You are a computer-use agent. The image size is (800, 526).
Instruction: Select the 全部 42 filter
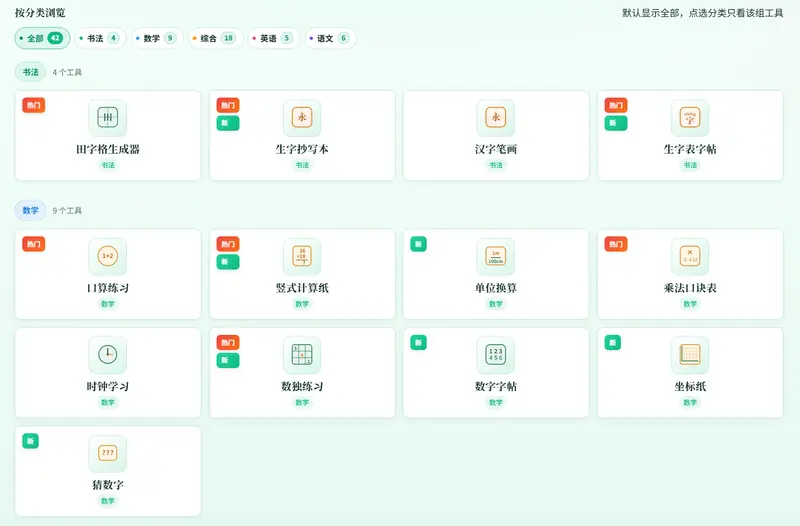[x=42, y=38]
